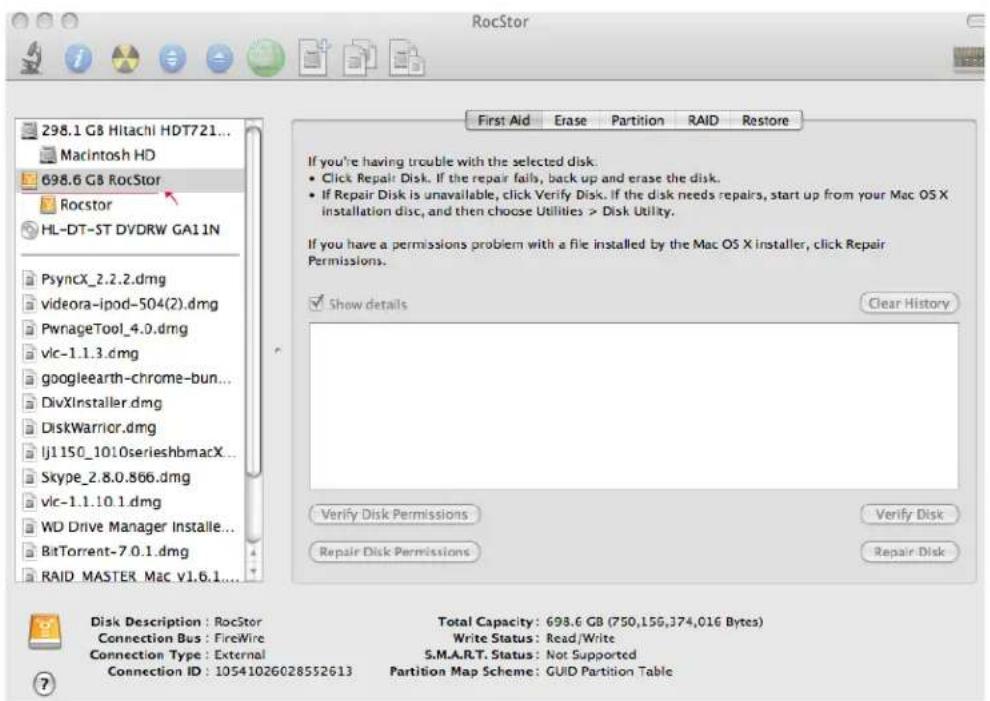990x701 pixels.
Task: Select vlc-1.1.10.1.dmg disk image
Action: point(129,502)
